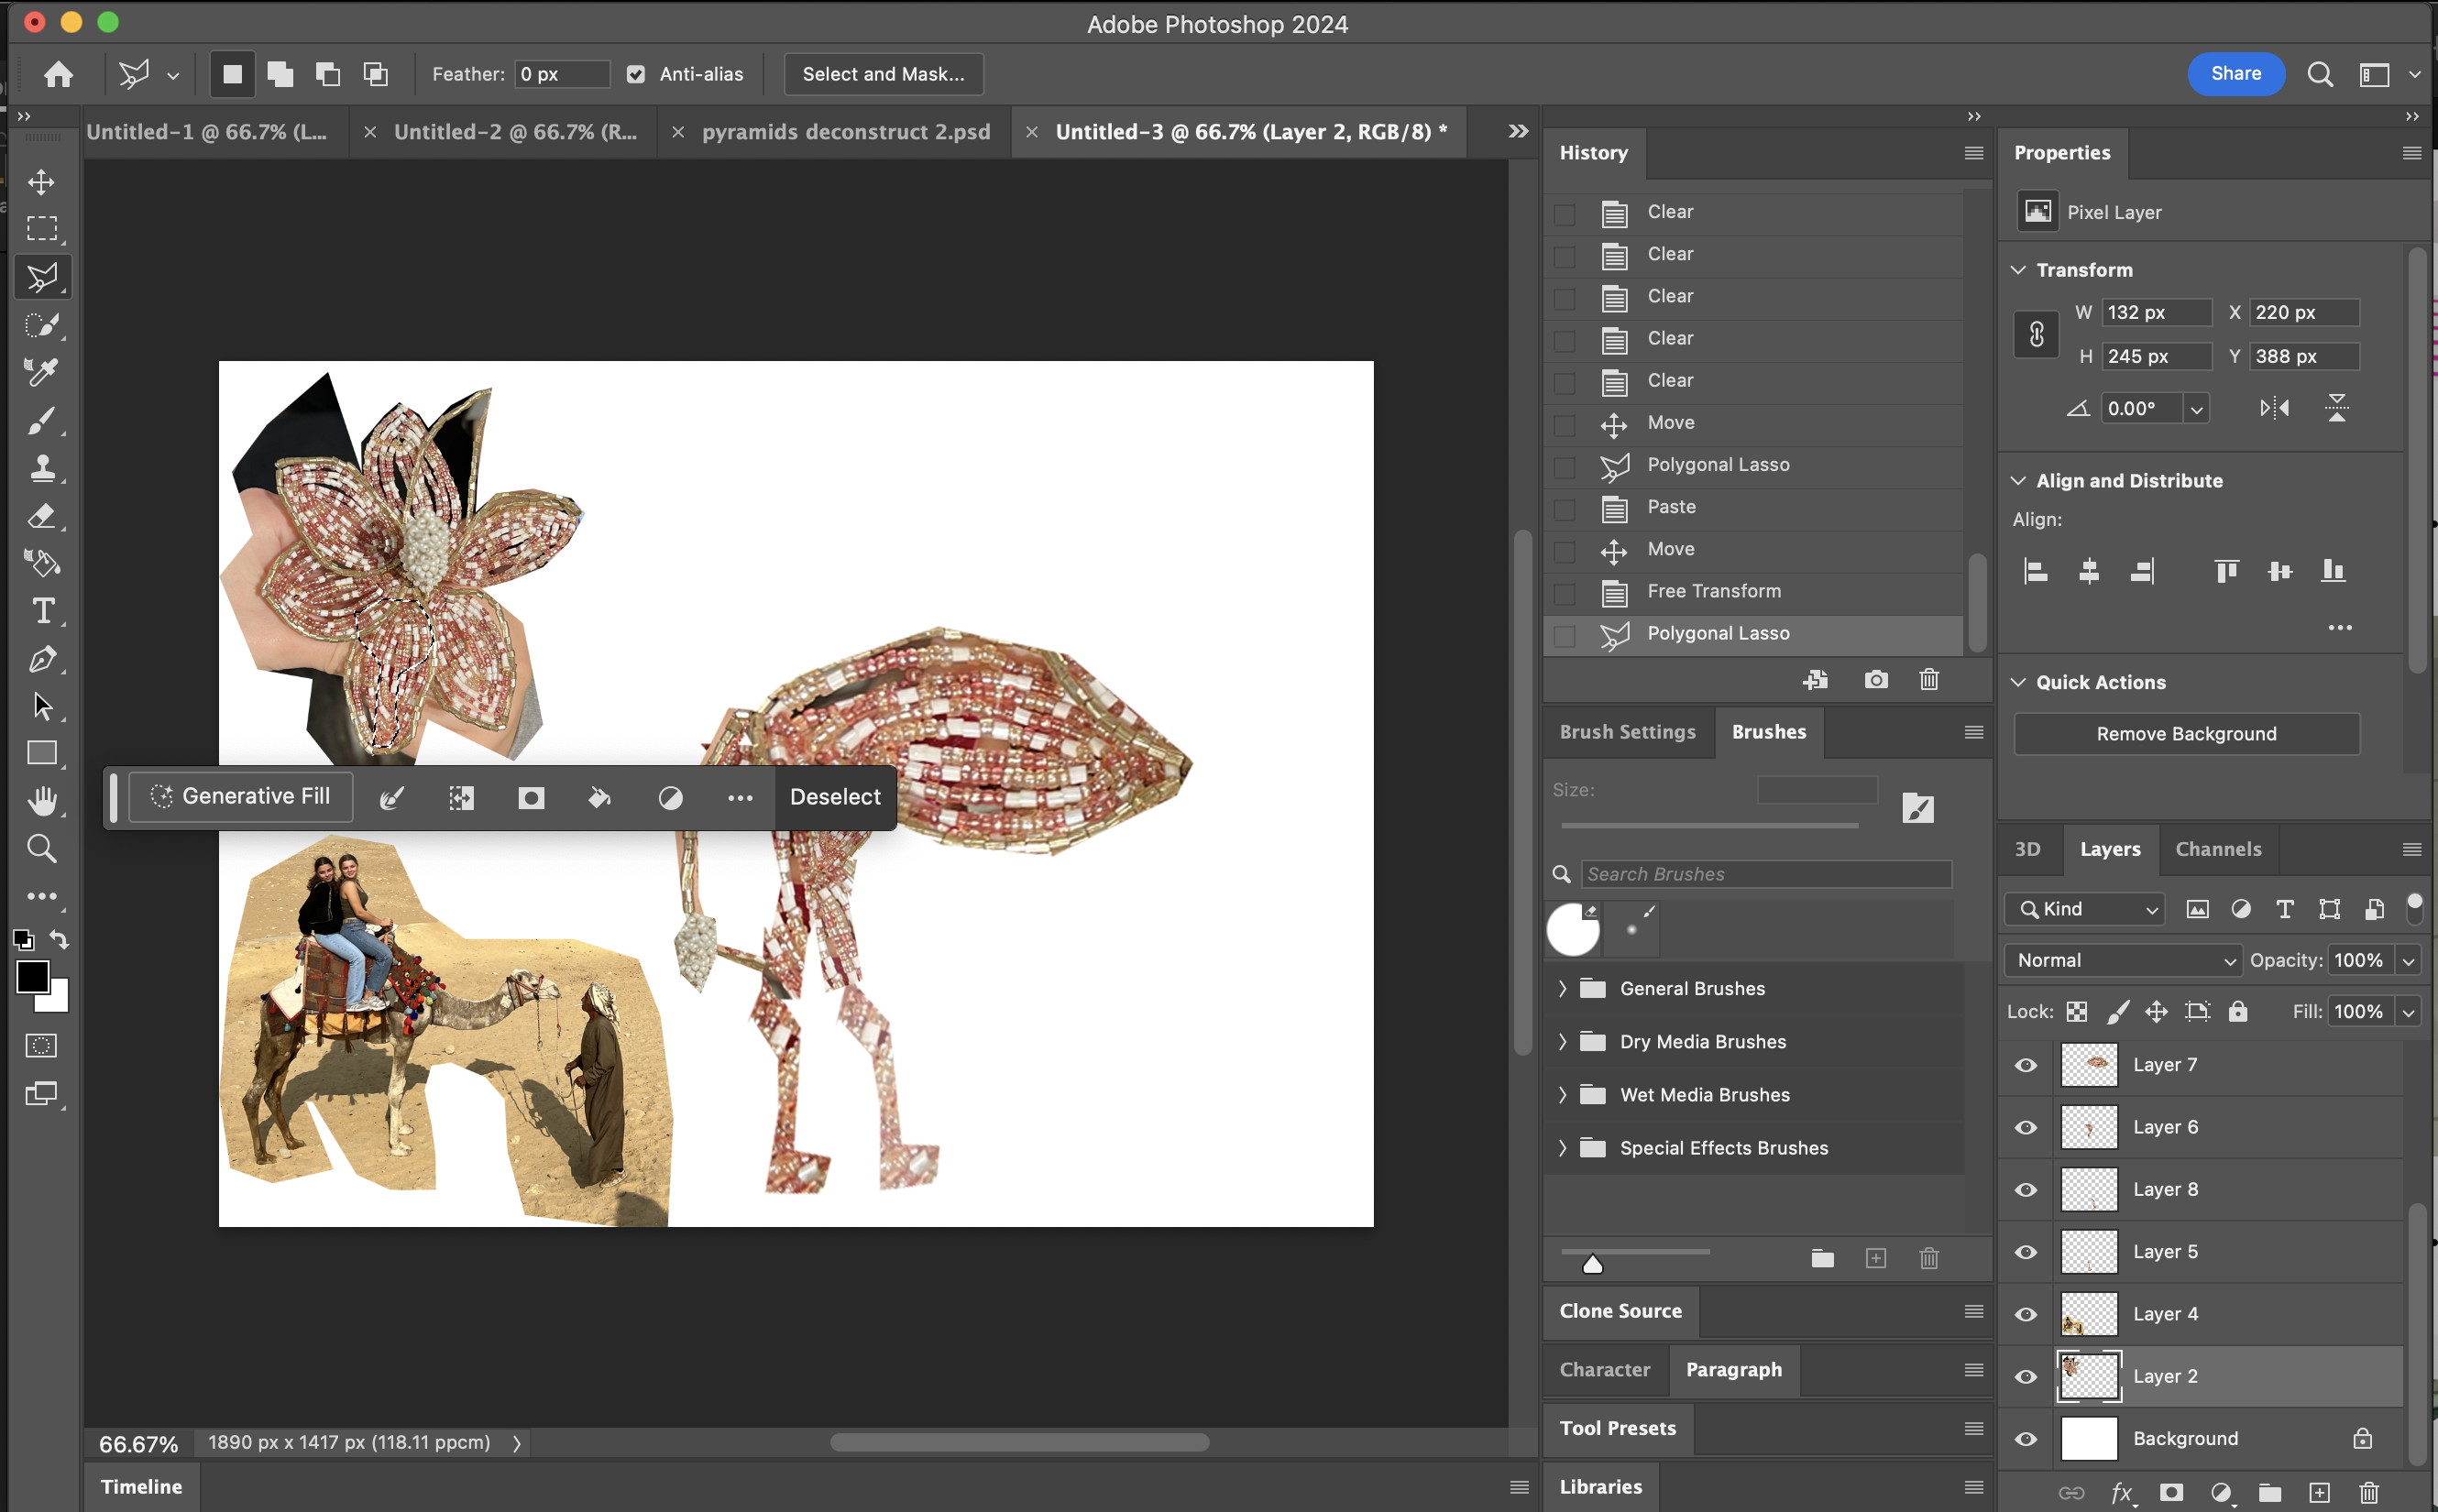Select the Zoom tool
This screenshot has width=2438, height=1512.
pos(41,849)
